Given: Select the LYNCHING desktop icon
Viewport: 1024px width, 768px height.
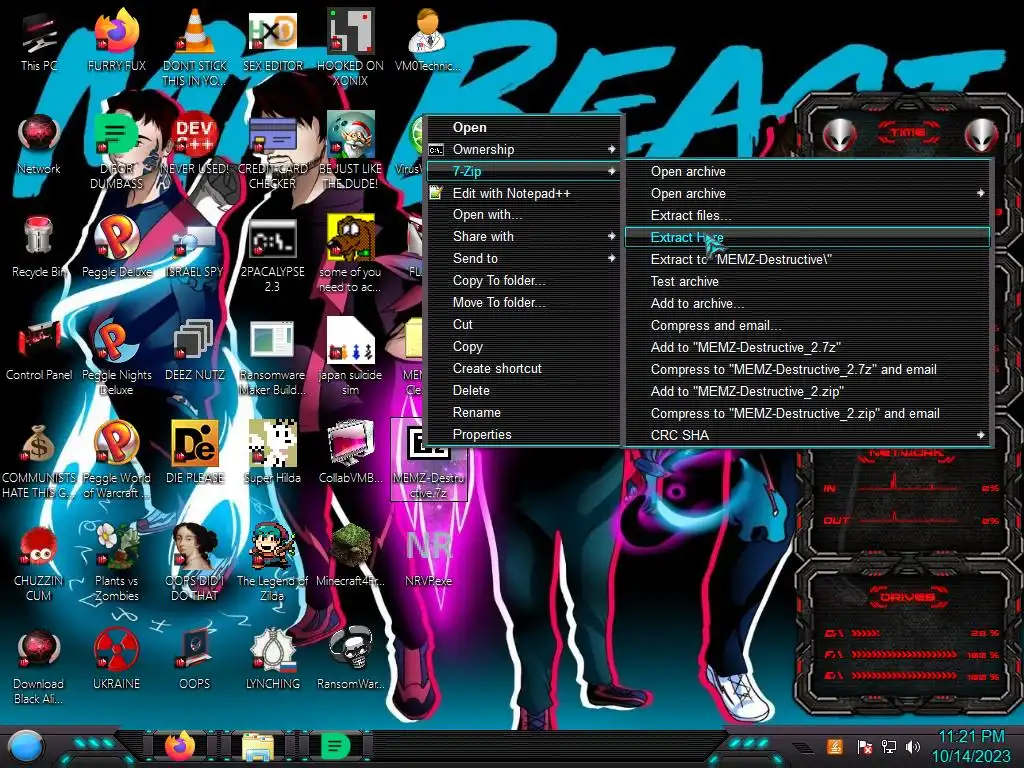Looking at the screenshot, I should [272, 660].
